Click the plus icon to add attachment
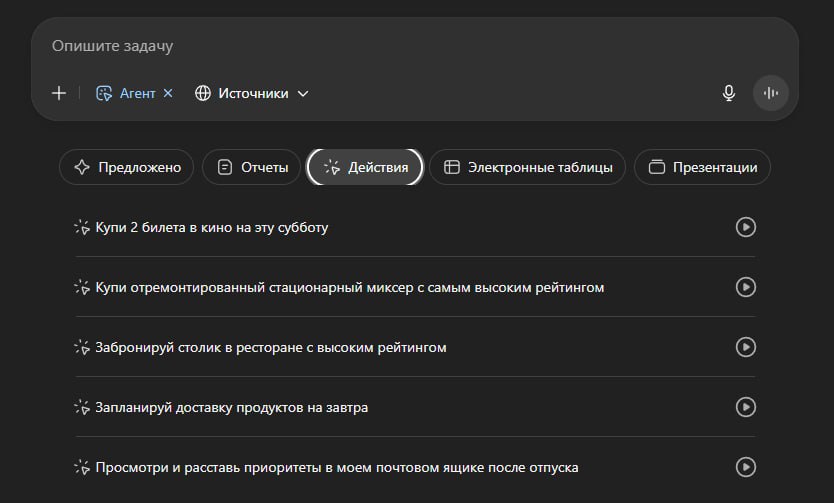 tap(59, 93)
